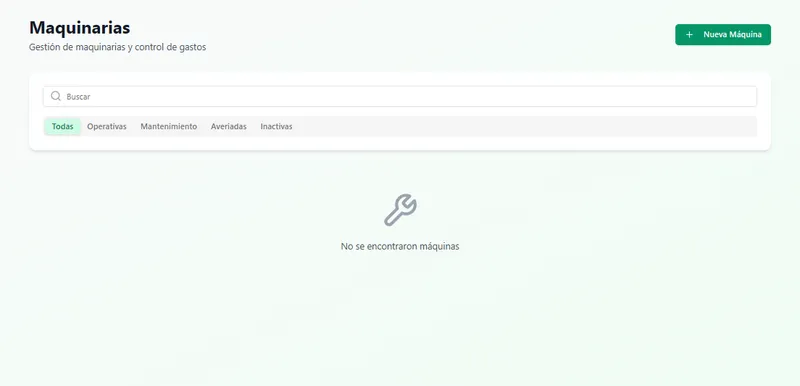Filter by the Inactivas tab
The width and height of the screenshot is (800, 386).
coord(277,126)
